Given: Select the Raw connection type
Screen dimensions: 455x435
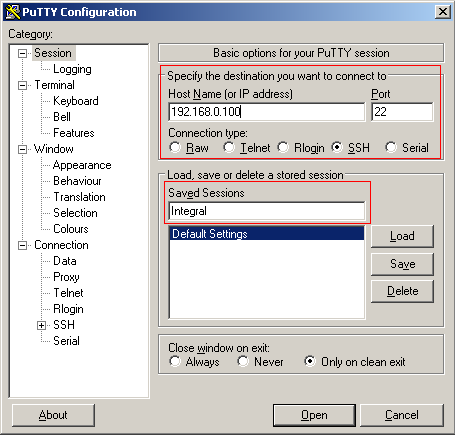Looking at the screenshot, I should pyautogui.click(x=175, y=147).
